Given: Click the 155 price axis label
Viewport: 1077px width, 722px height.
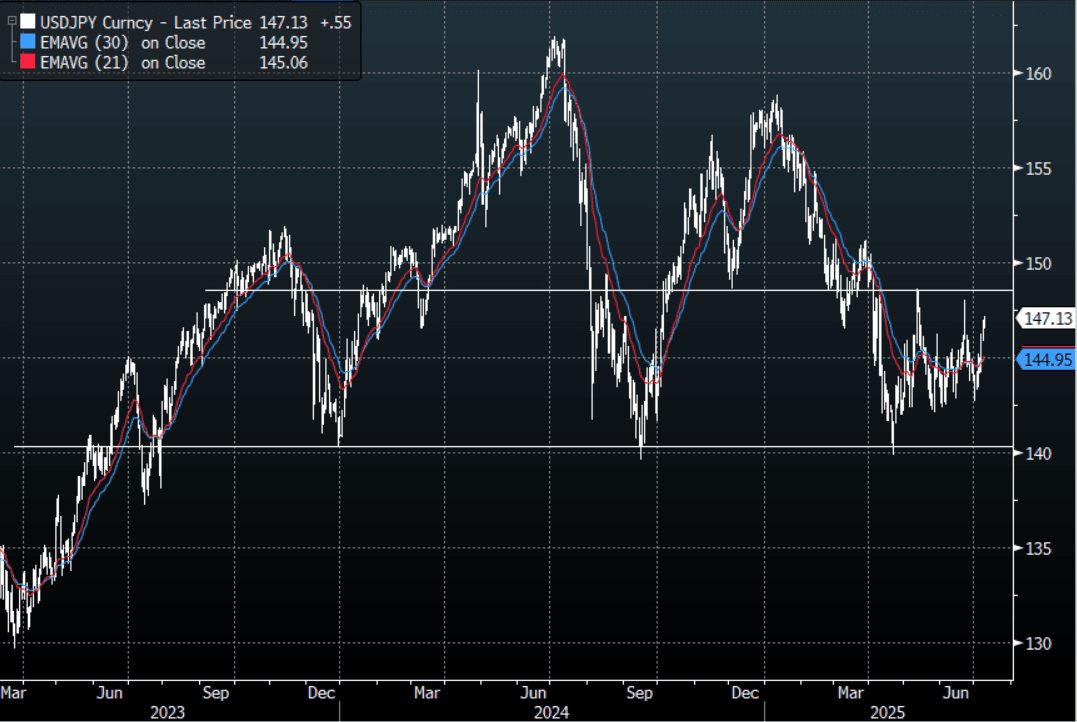Looking at the screenshot, I should click(1039, 168).
